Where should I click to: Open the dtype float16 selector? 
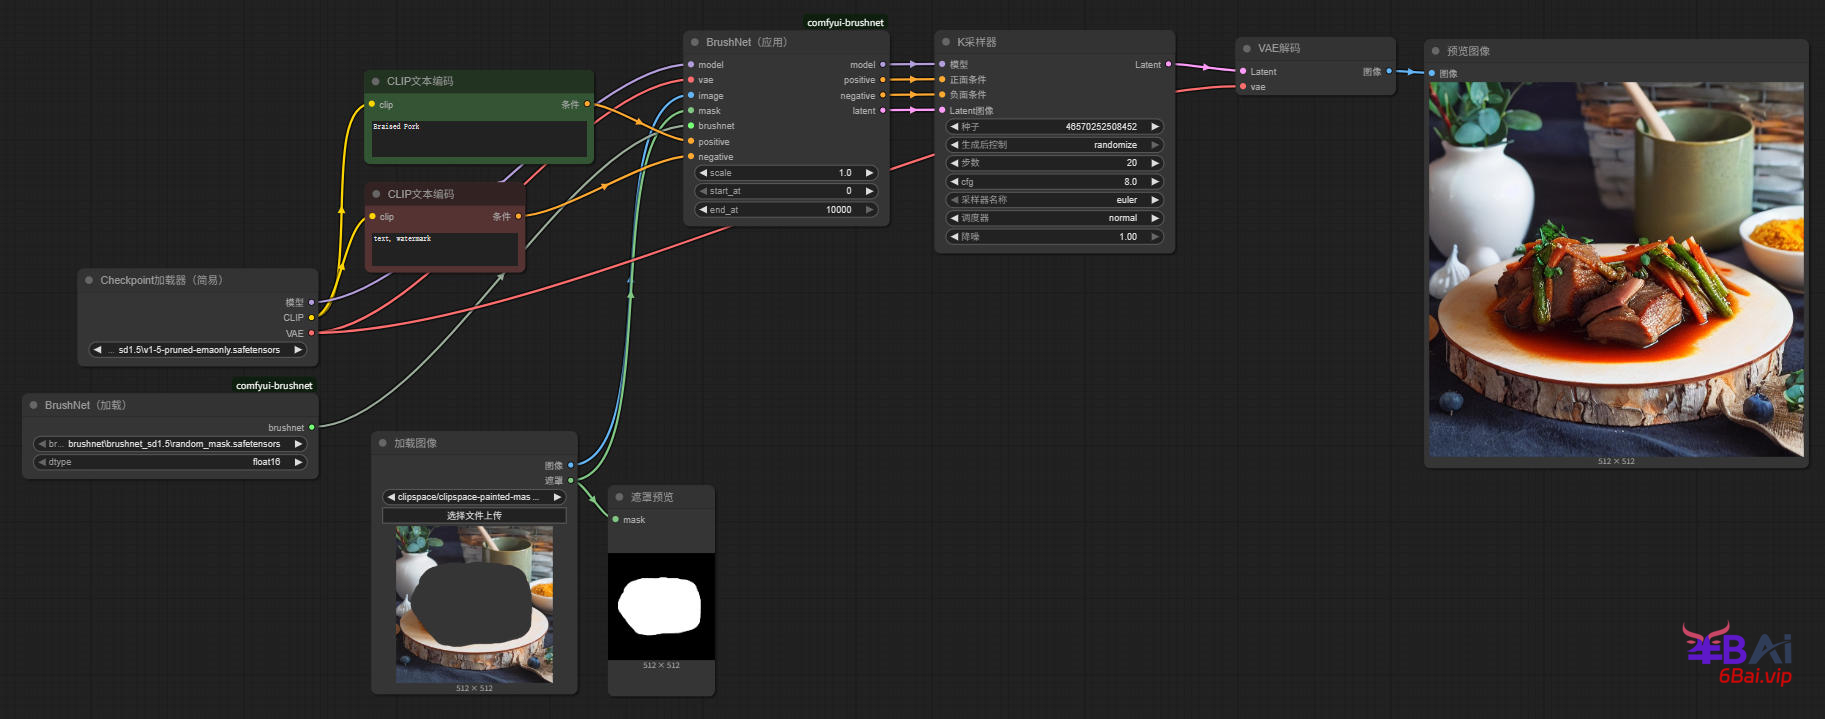[170, 462]
